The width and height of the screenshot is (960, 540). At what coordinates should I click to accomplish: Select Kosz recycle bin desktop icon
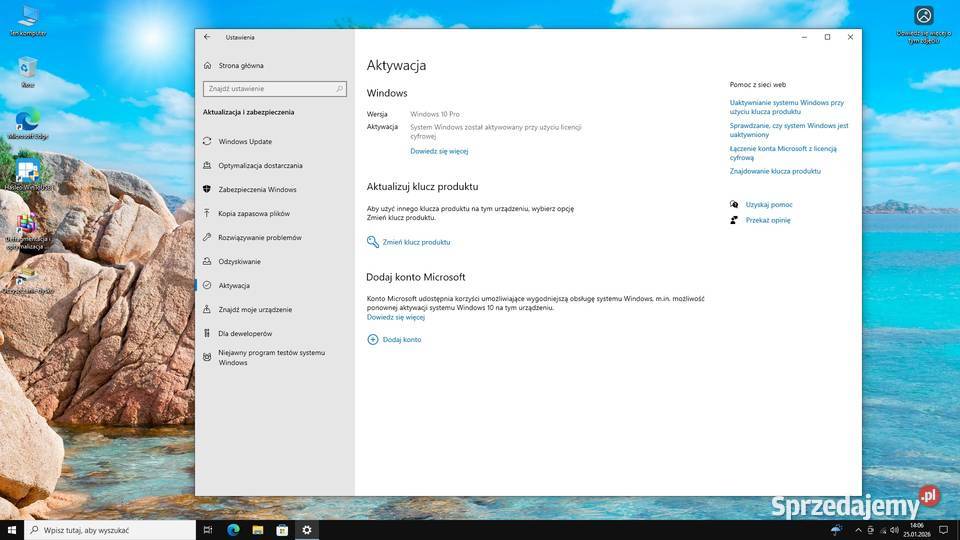pyautogui.click(x=28, y=72)
